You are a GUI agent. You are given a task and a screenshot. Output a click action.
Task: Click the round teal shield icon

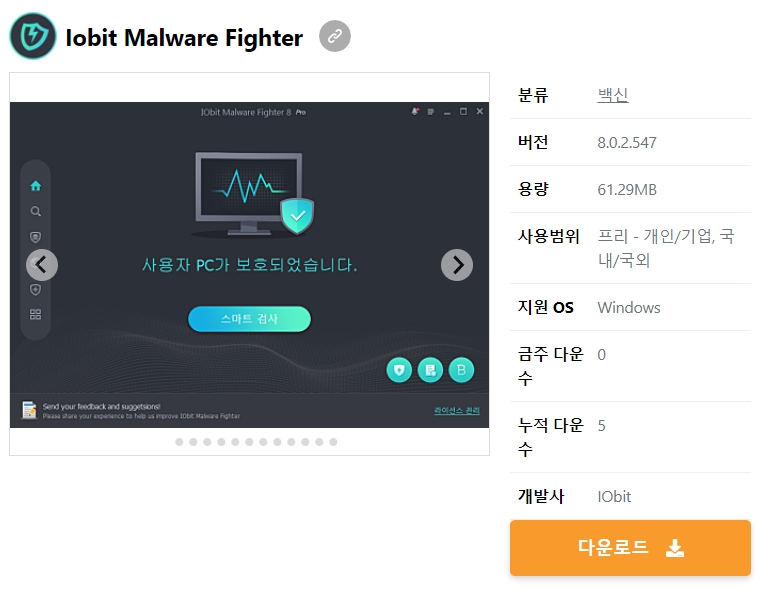point(399,370)
